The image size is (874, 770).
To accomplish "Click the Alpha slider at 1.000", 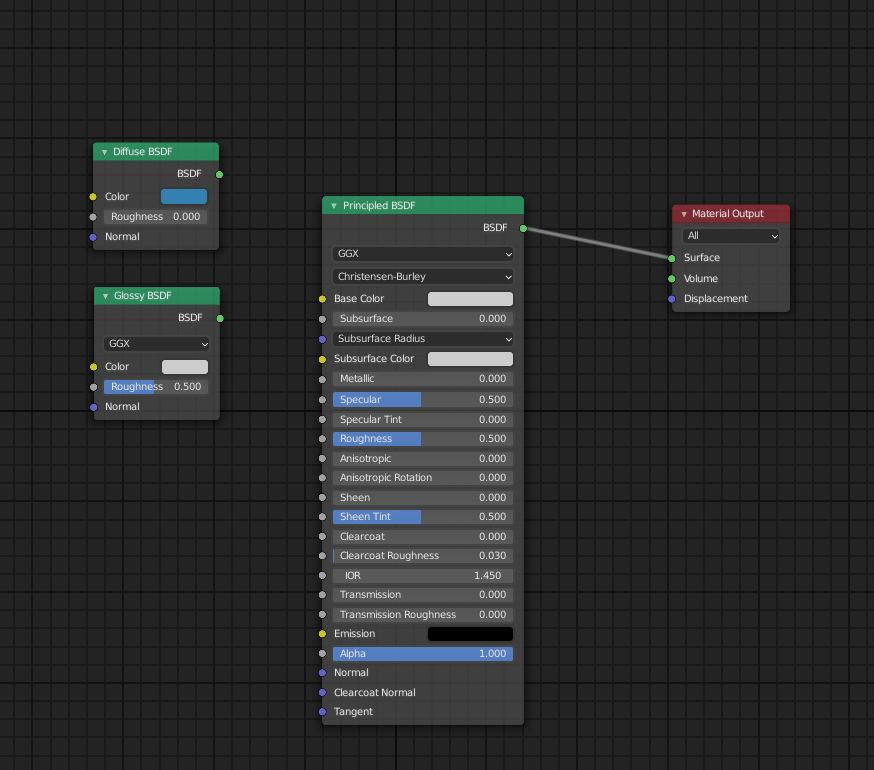I will (x=423, y=653).
